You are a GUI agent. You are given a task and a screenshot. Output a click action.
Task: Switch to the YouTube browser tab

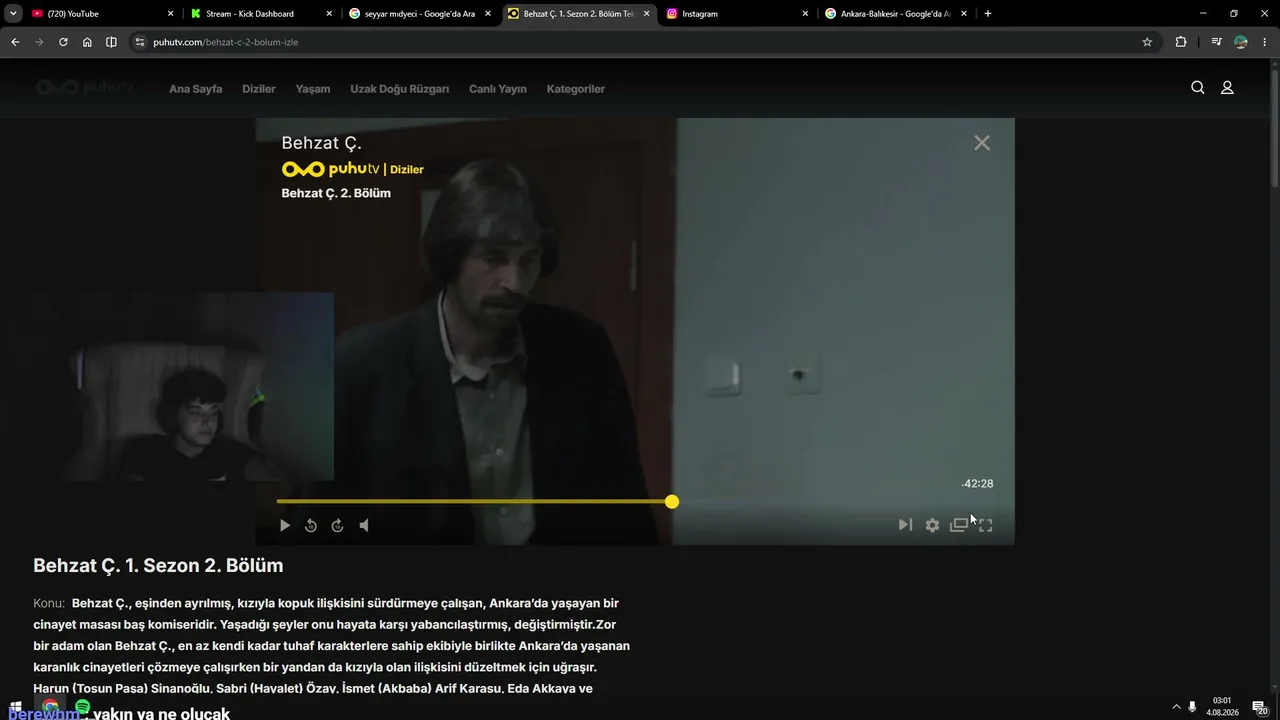[x=100, y=14]
